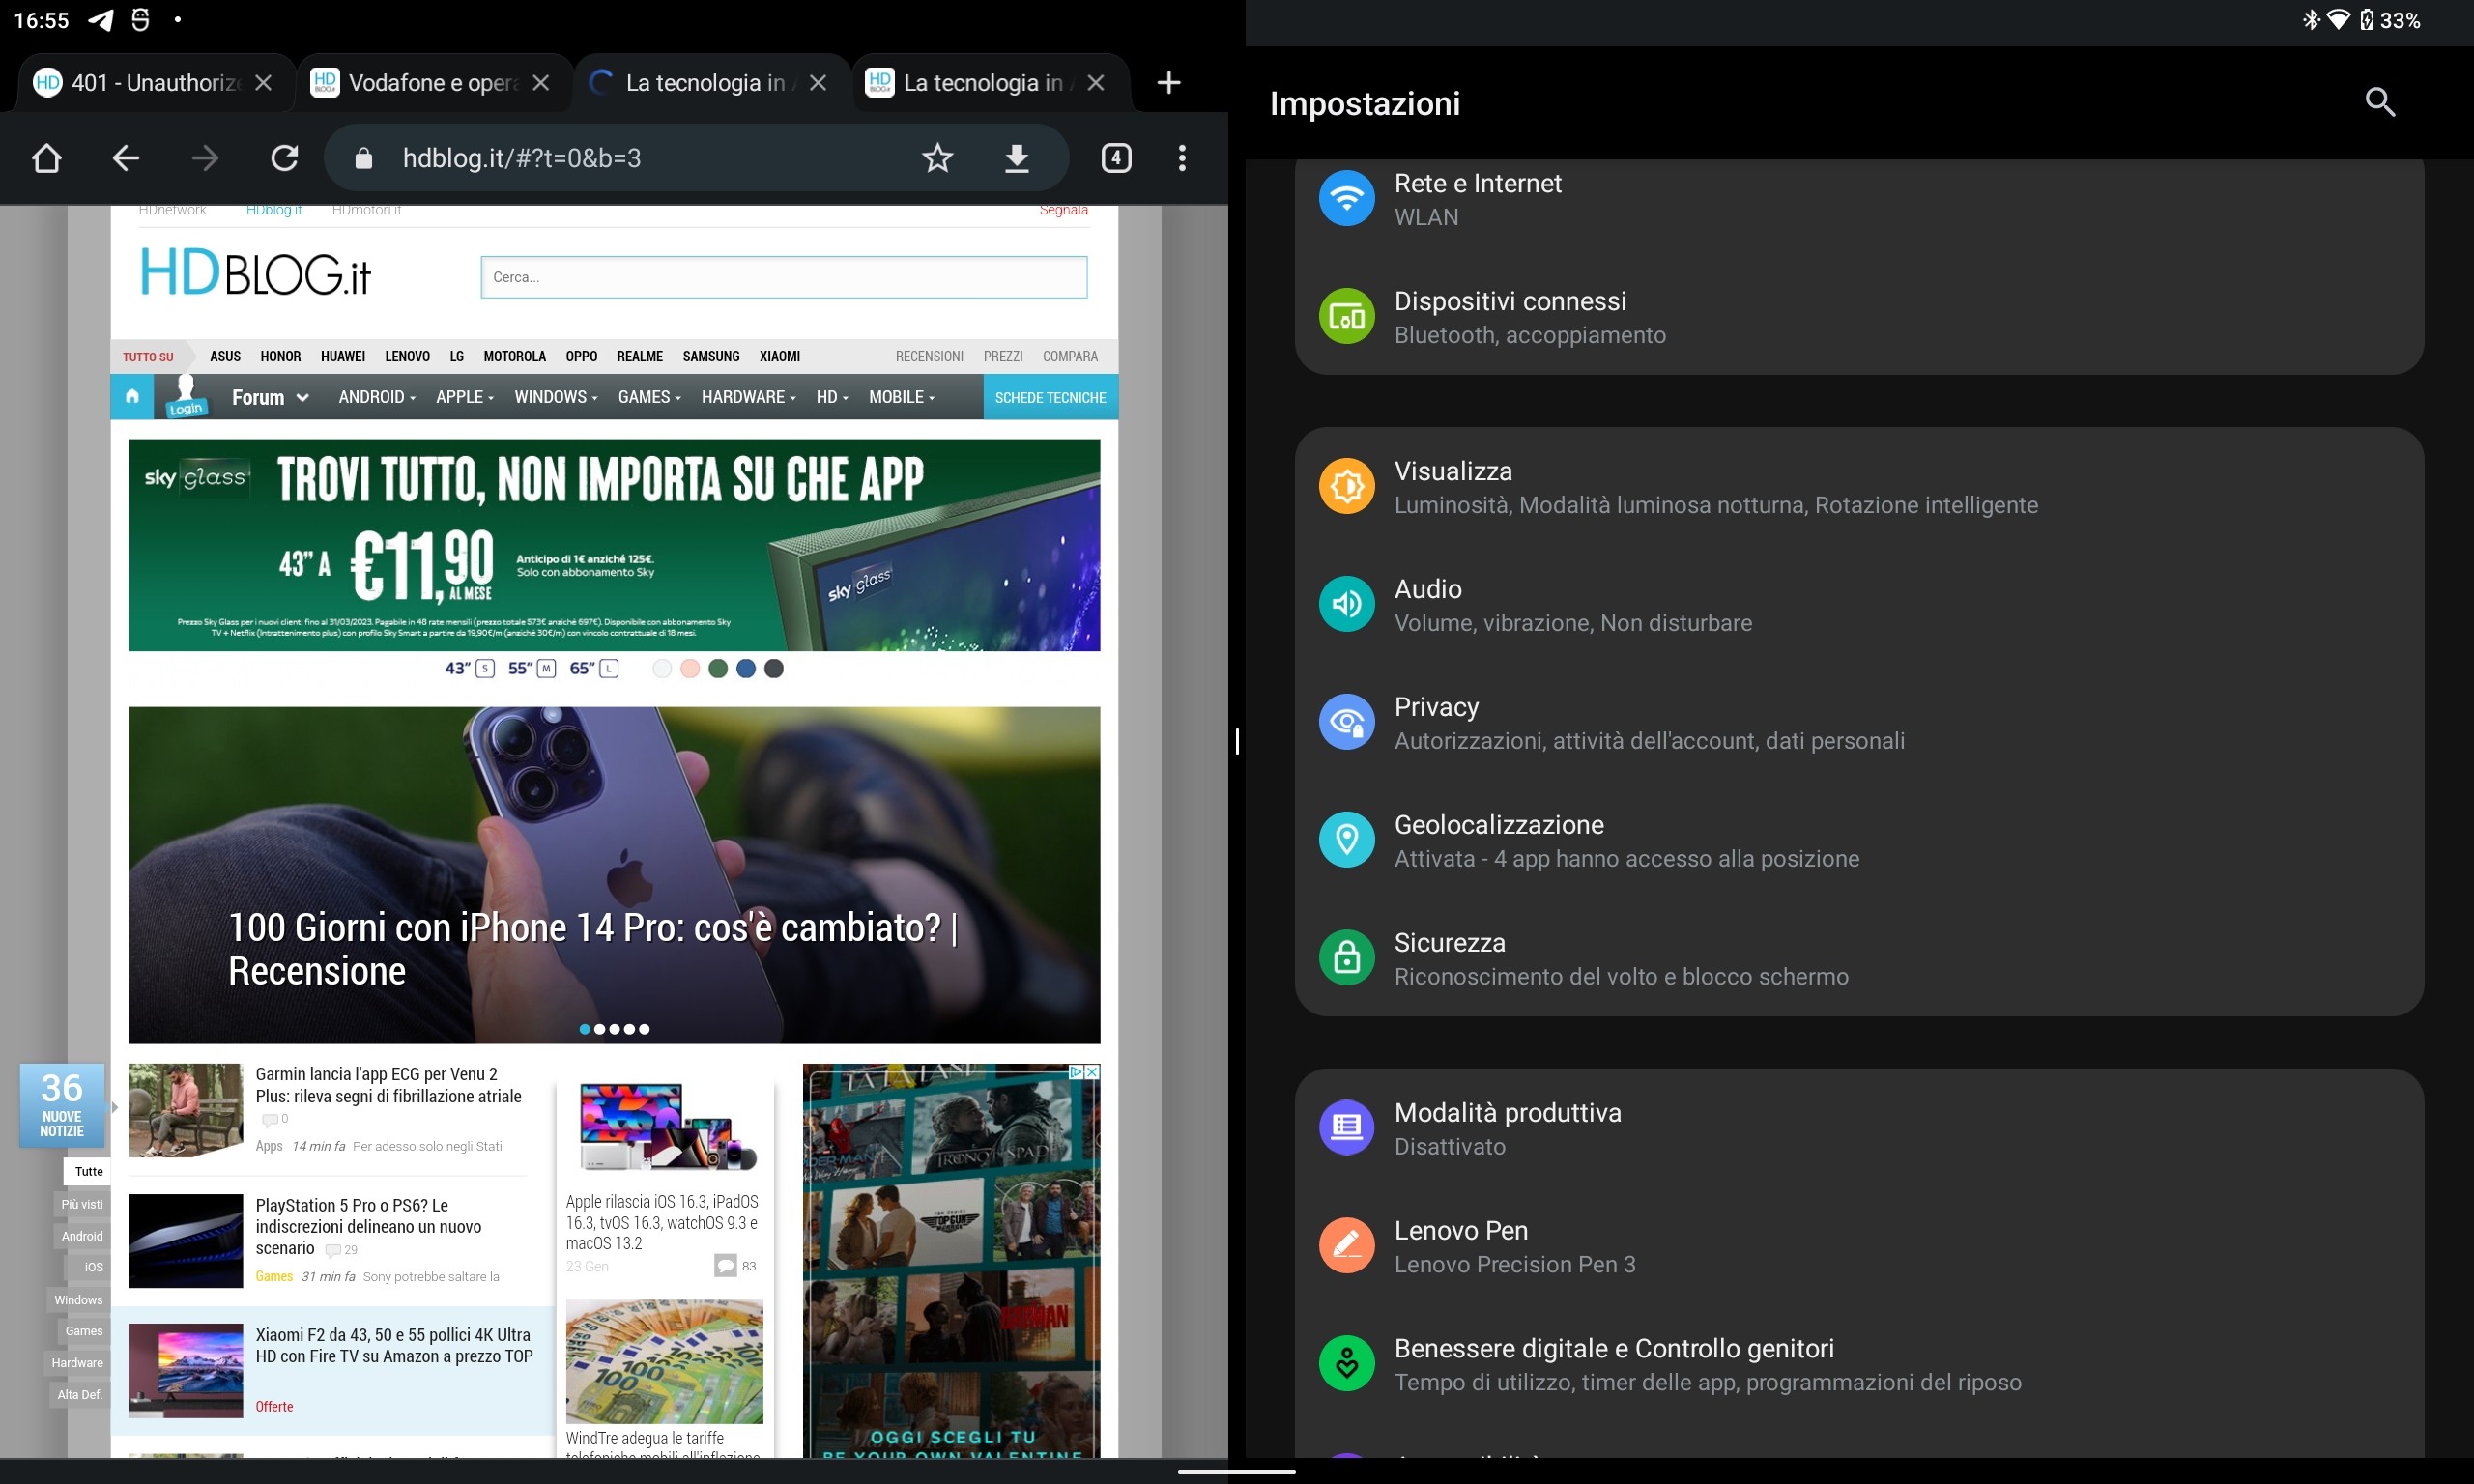
Task: Expand the Forum dropdown
Action: coord(270,398)
